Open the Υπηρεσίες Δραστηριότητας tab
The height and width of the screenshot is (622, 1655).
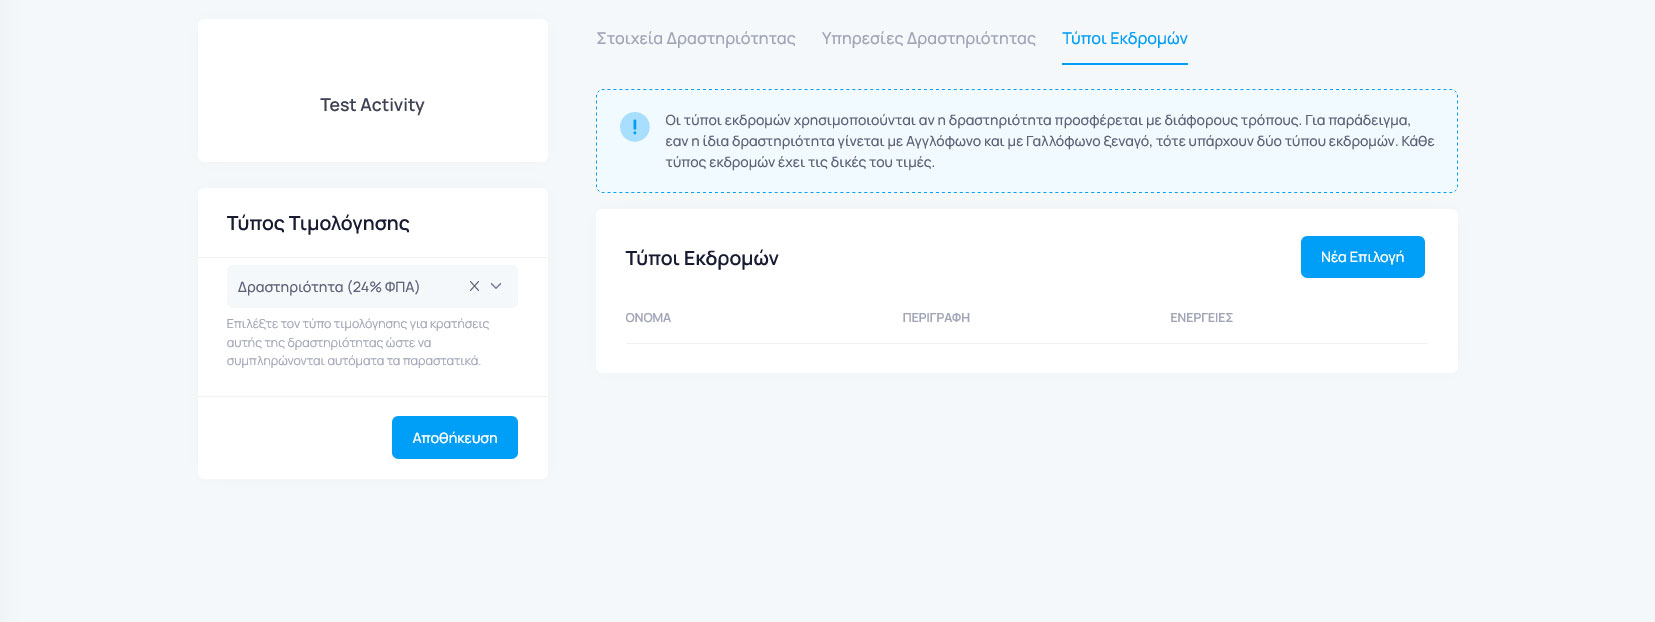[x=928, y=39]
